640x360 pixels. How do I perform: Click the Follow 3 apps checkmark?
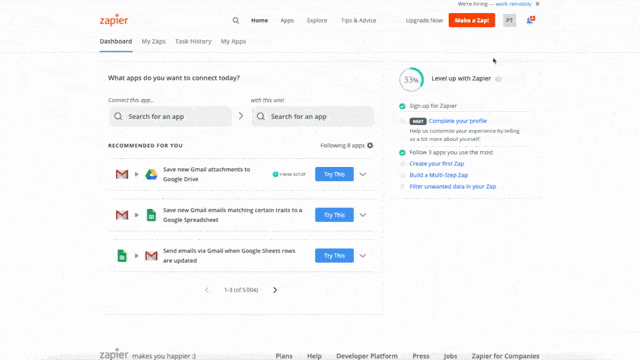[x=402, y=153]
